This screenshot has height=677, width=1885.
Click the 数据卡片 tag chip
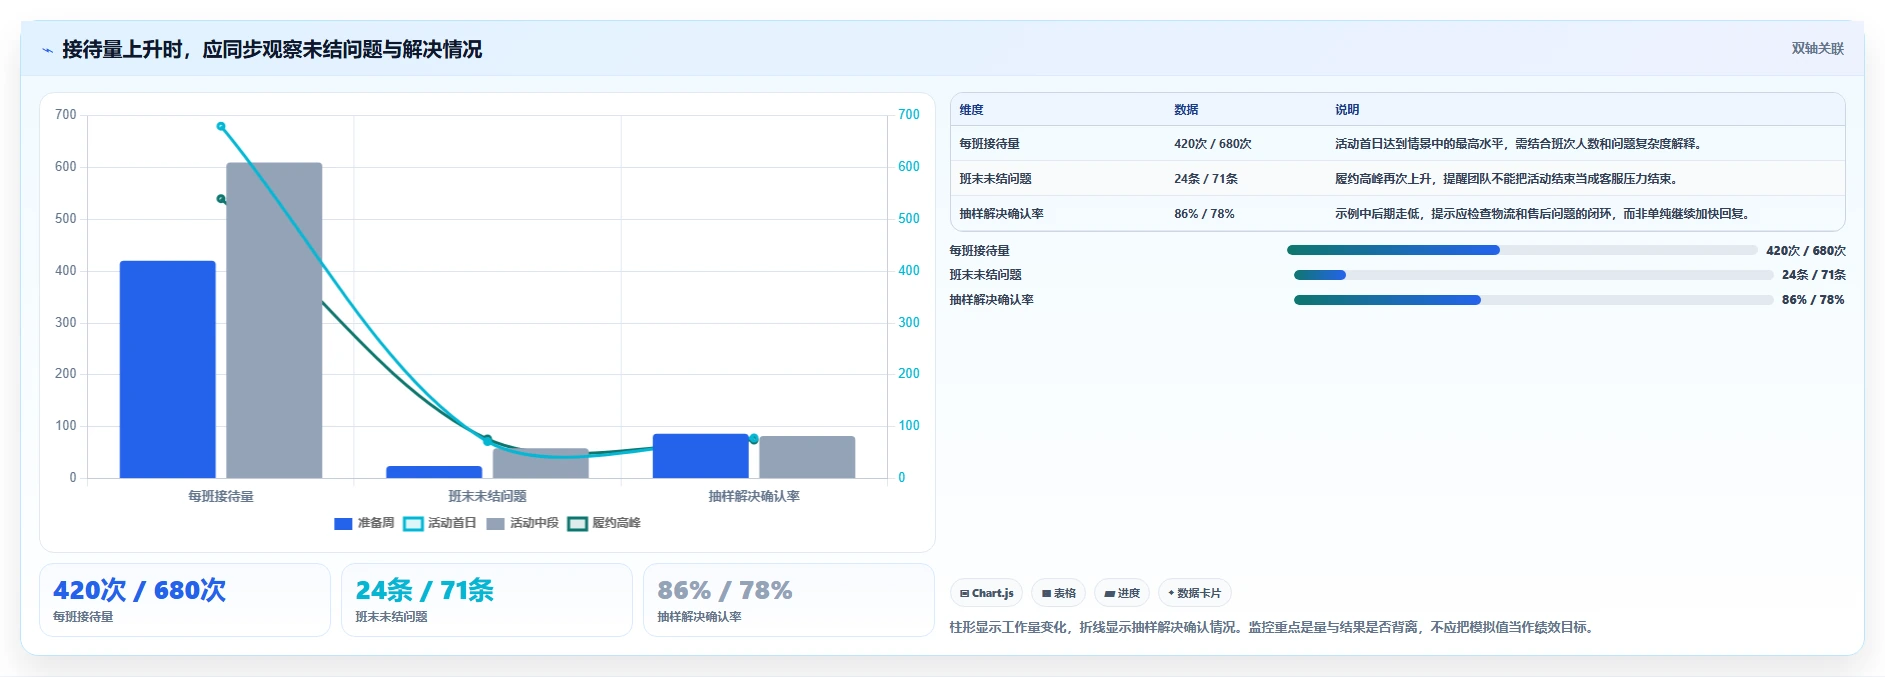coord(1194,593)
